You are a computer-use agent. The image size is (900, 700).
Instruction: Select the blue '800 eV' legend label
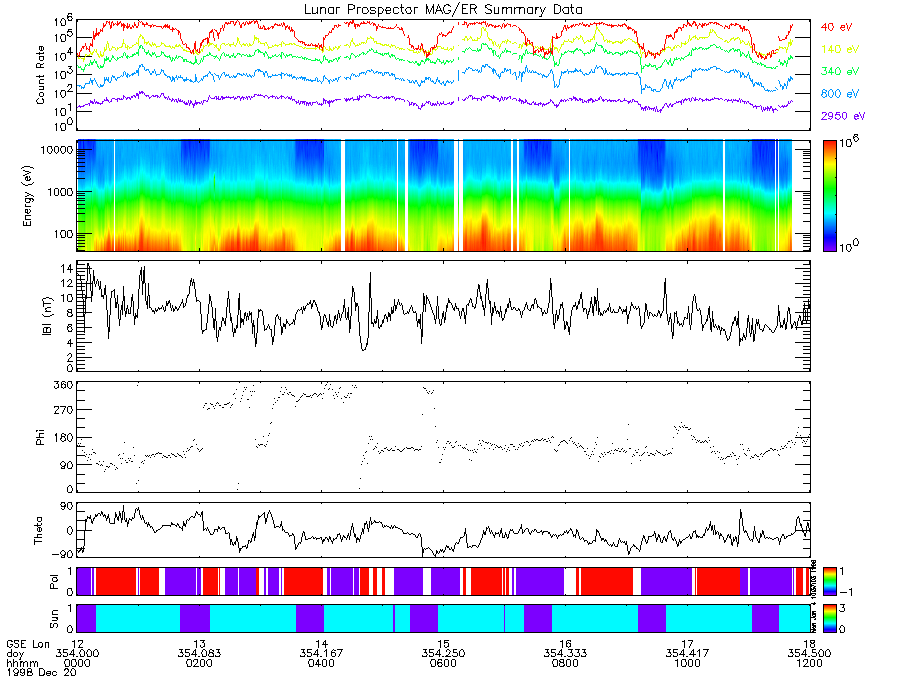coord(840,94)
